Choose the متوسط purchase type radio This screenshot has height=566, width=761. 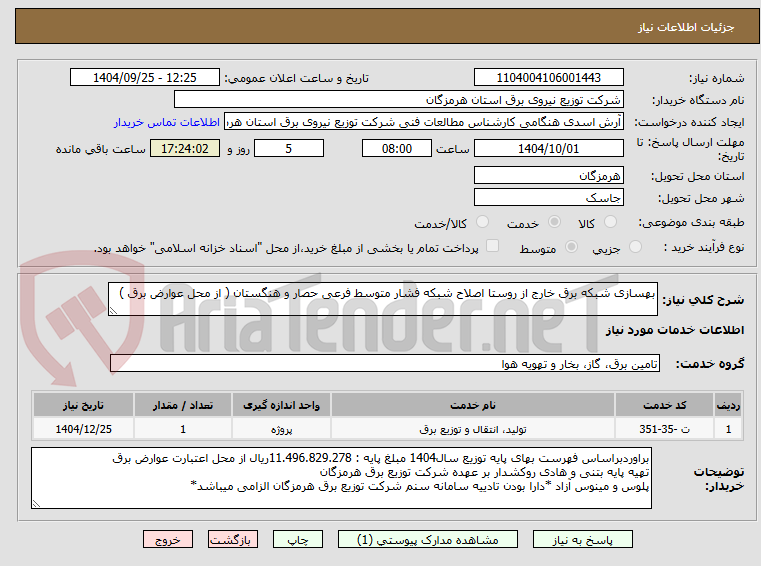(572, 247)
